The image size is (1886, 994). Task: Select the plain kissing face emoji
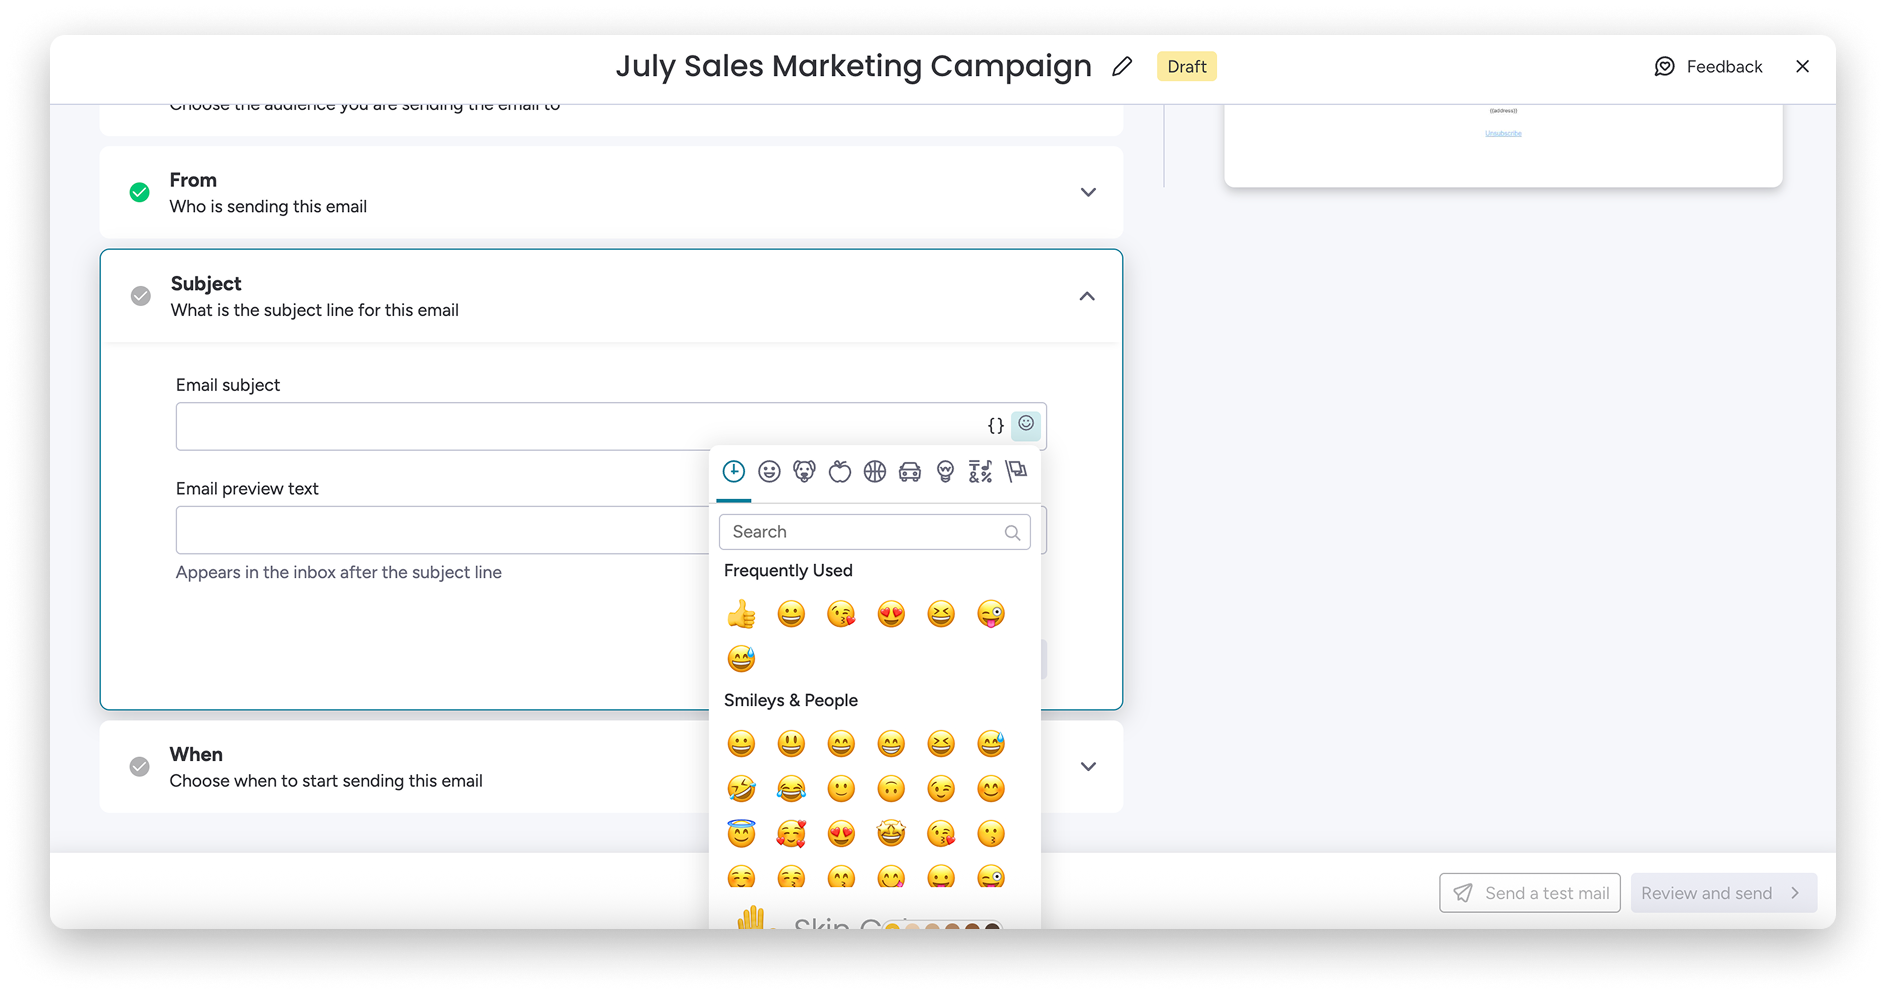[x=991, y=833]
